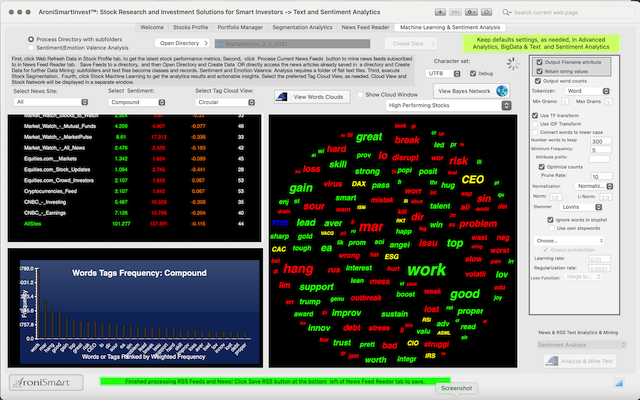Click the icon beside View Words Clouds
This screenshot has height=400, width=640.
point(282,97)
